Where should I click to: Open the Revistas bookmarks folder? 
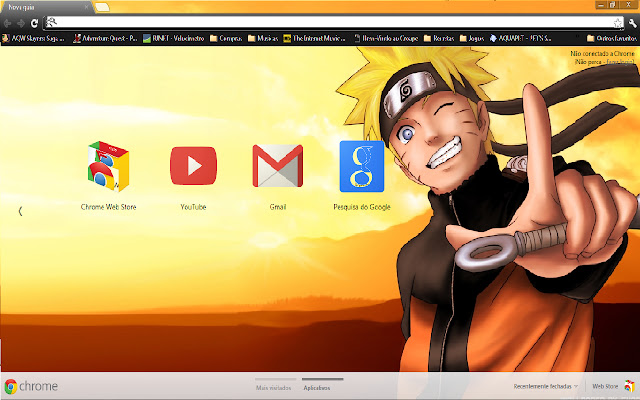(x=439, y=38)
